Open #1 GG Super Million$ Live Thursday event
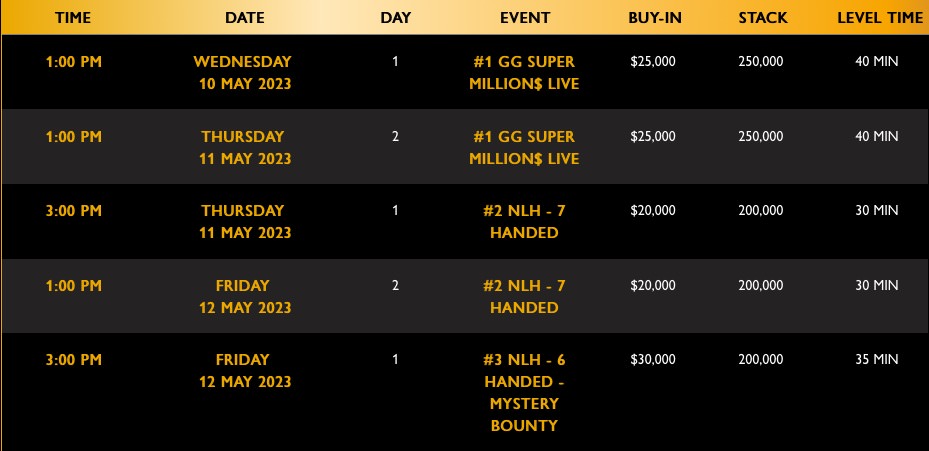 coord(524,148)
